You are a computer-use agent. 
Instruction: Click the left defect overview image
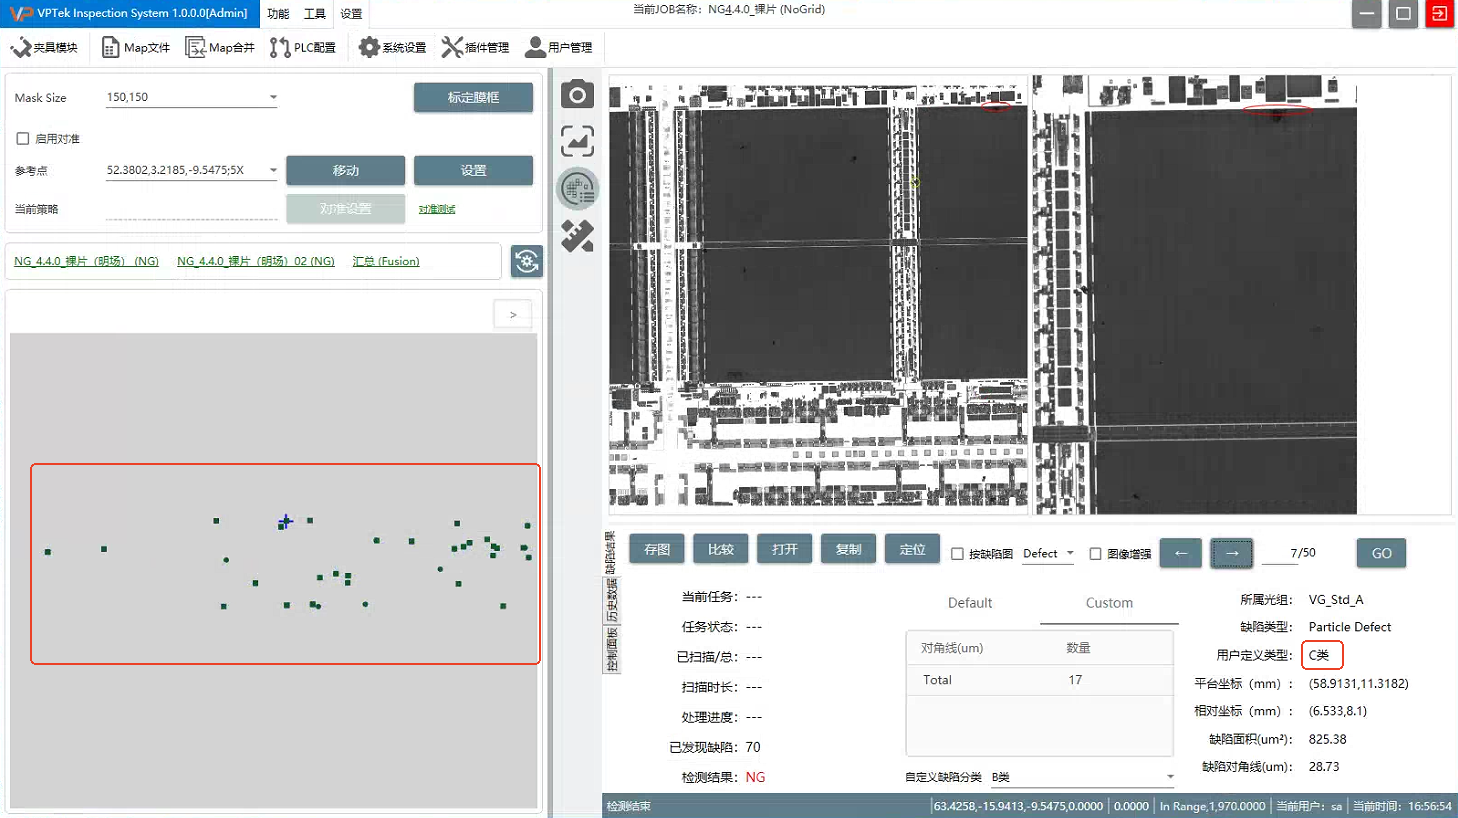coord(818,295)
